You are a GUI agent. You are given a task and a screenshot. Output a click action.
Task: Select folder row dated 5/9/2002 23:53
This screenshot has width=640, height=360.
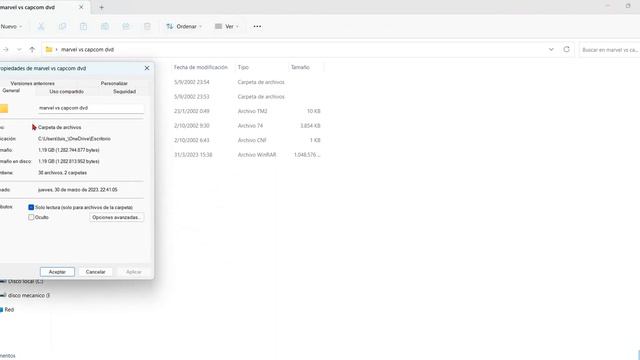point(247,97)
